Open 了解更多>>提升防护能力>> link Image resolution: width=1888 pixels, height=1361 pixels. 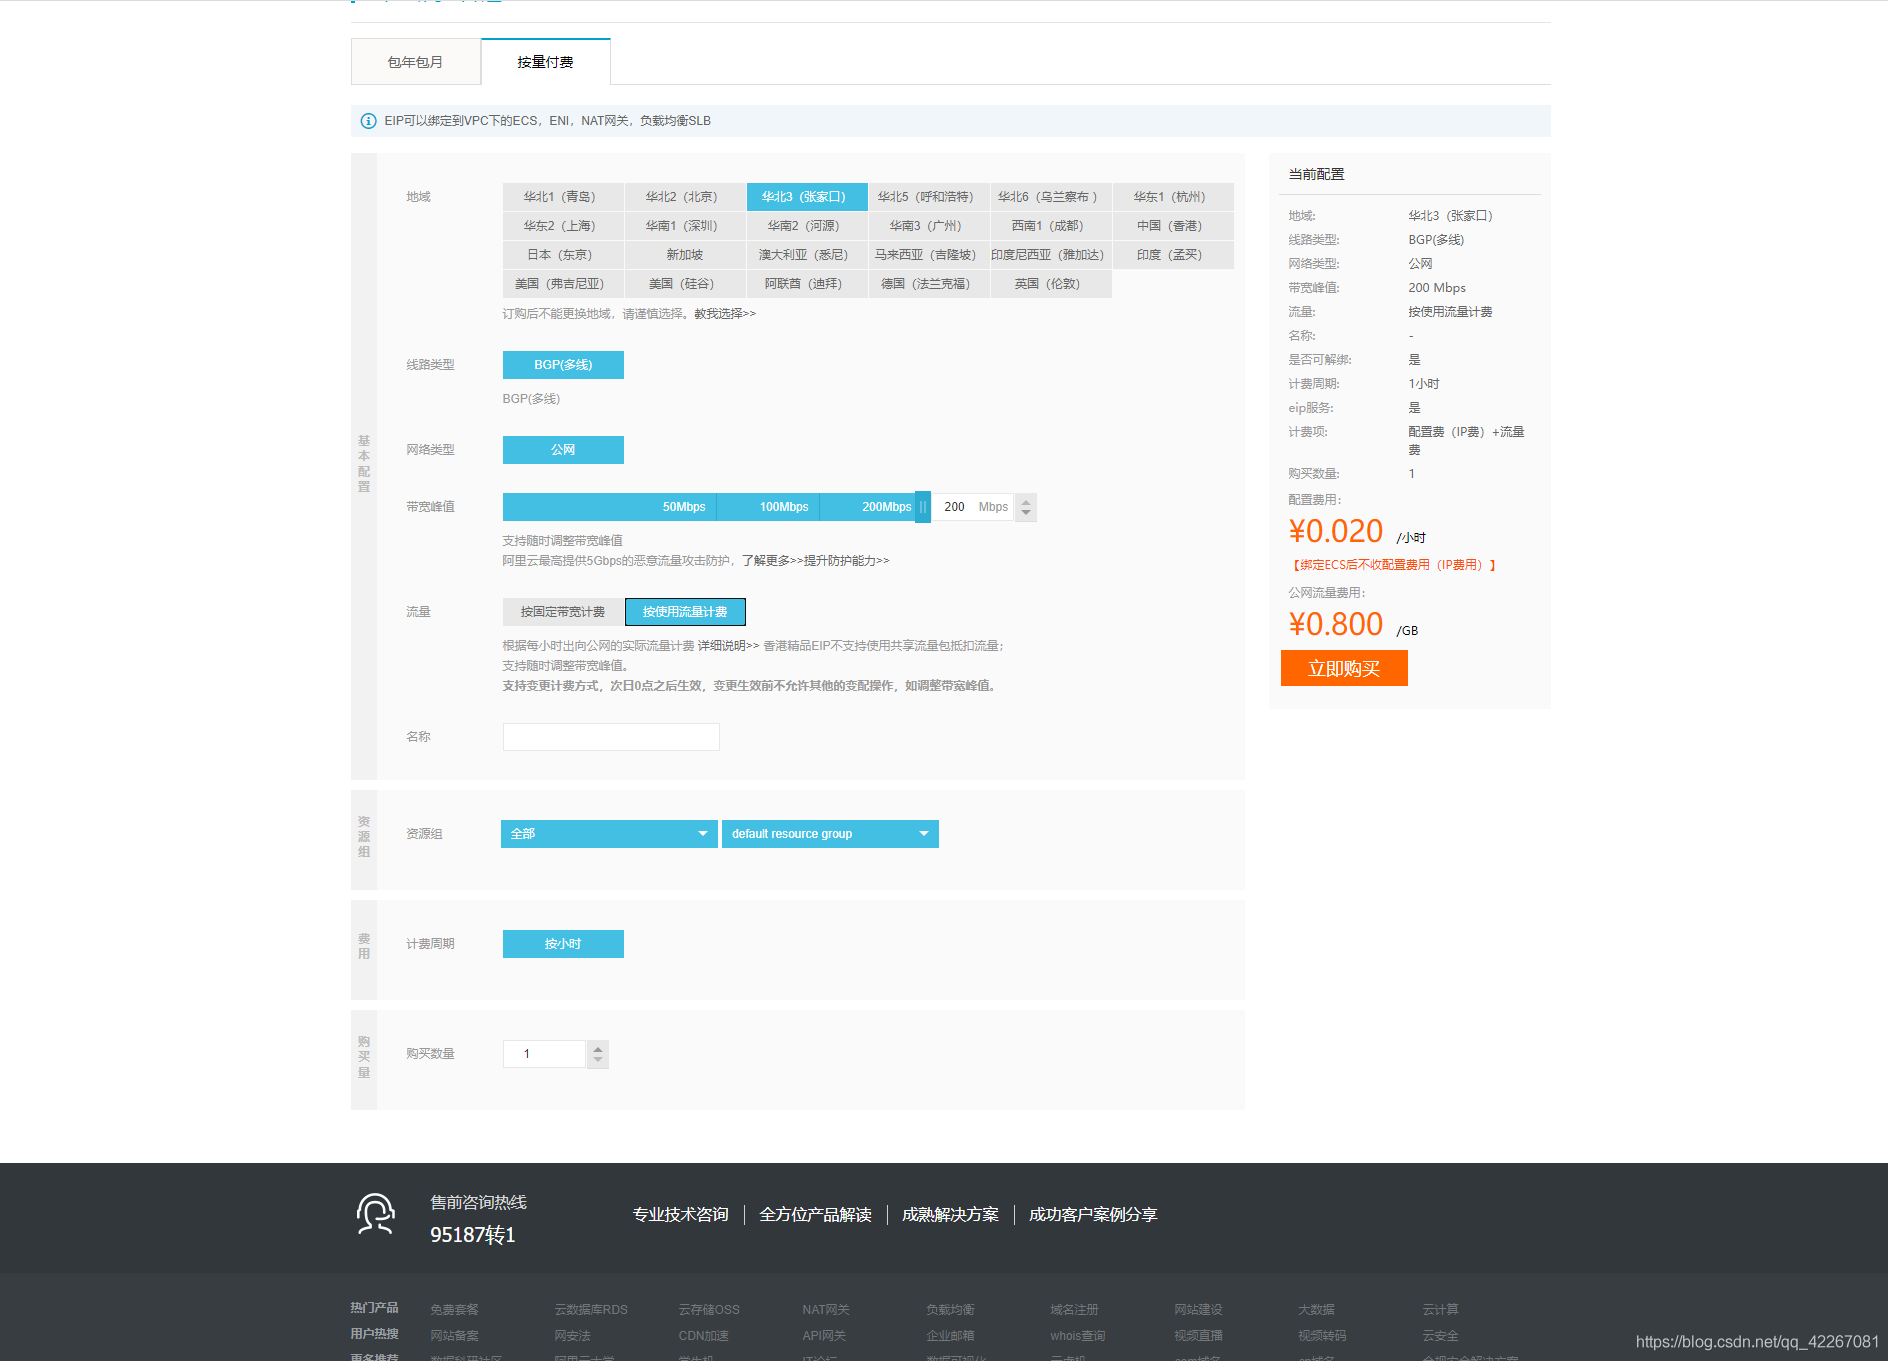(815, 561)
